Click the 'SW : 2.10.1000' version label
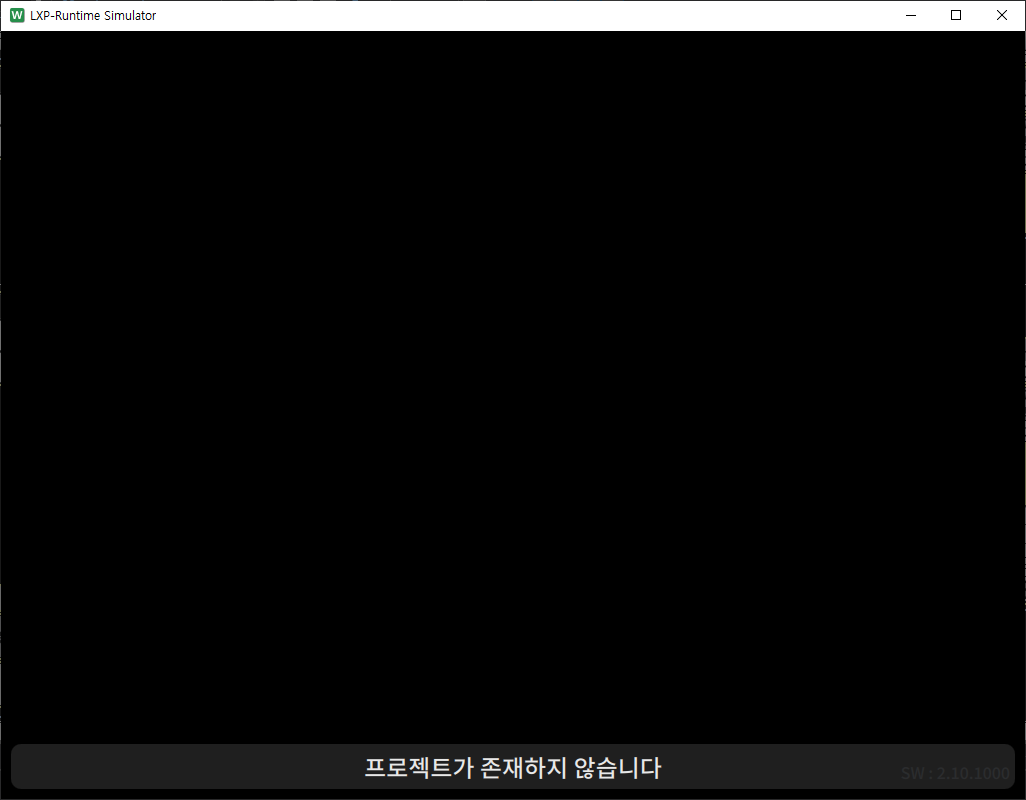1026x800 pixels. [954, 772]
